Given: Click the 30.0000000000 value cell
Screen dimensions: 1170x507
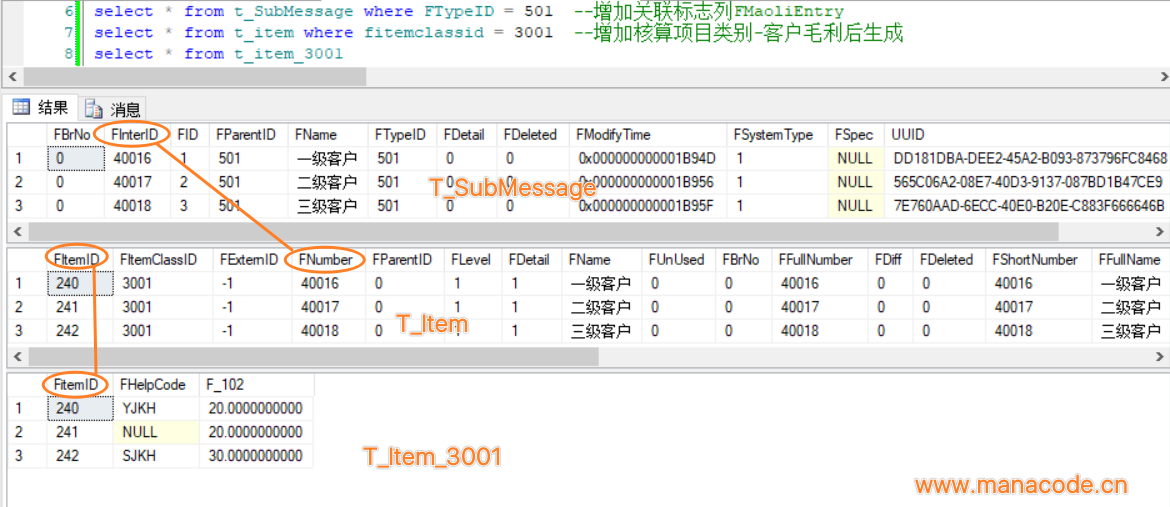Looking at the screenshot, I should (x=255, y=456).
